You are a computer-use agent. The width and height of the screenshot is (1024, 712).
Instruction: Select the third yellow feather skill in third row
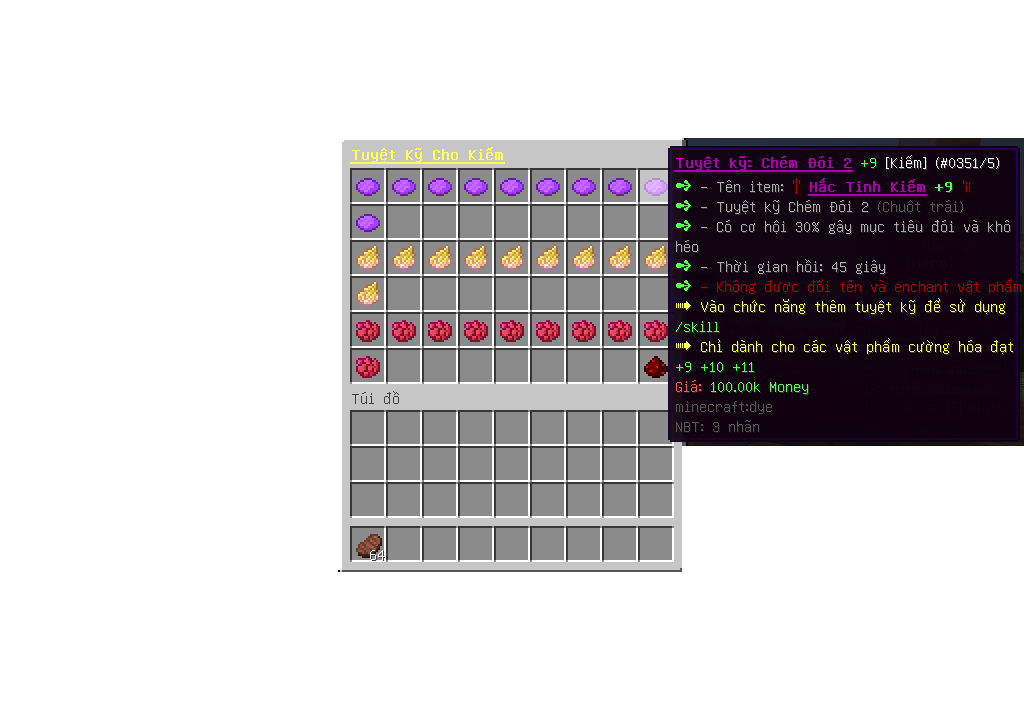tap(440, 259)
